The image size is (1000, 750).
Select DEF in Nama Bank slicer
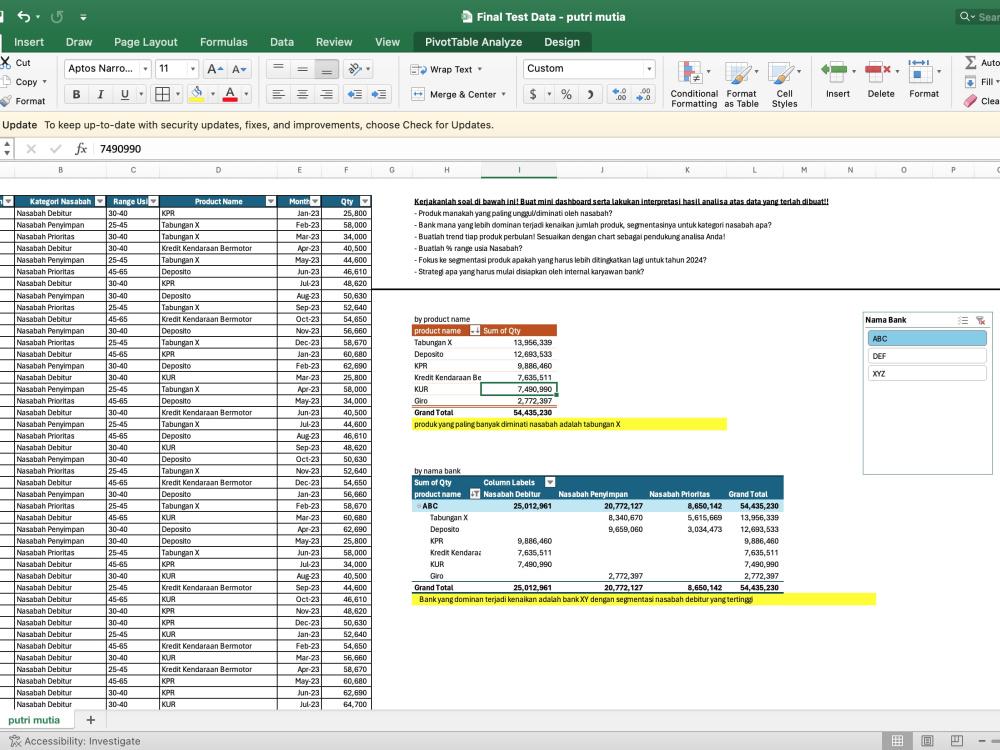[927, 356]
